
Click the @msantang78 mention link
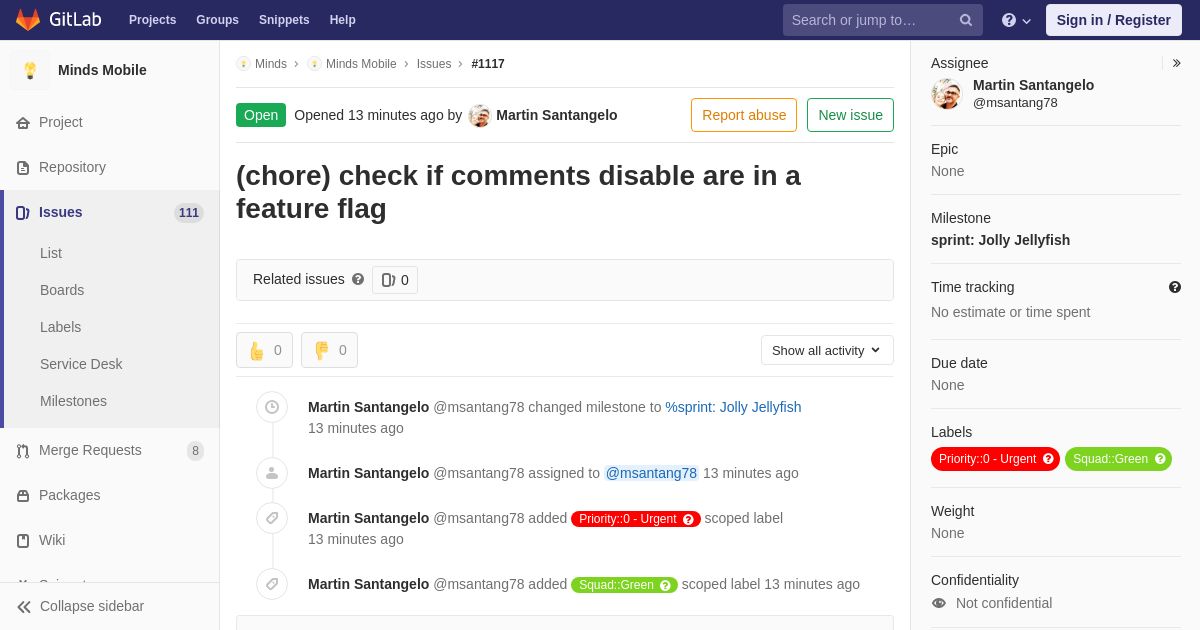pos(651,473)
